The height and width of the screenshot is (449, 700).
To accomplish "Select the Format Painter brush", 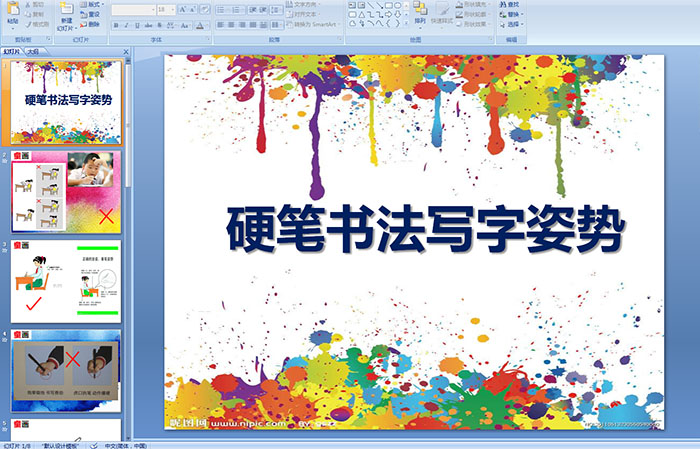I will click(x=37, y=24).
